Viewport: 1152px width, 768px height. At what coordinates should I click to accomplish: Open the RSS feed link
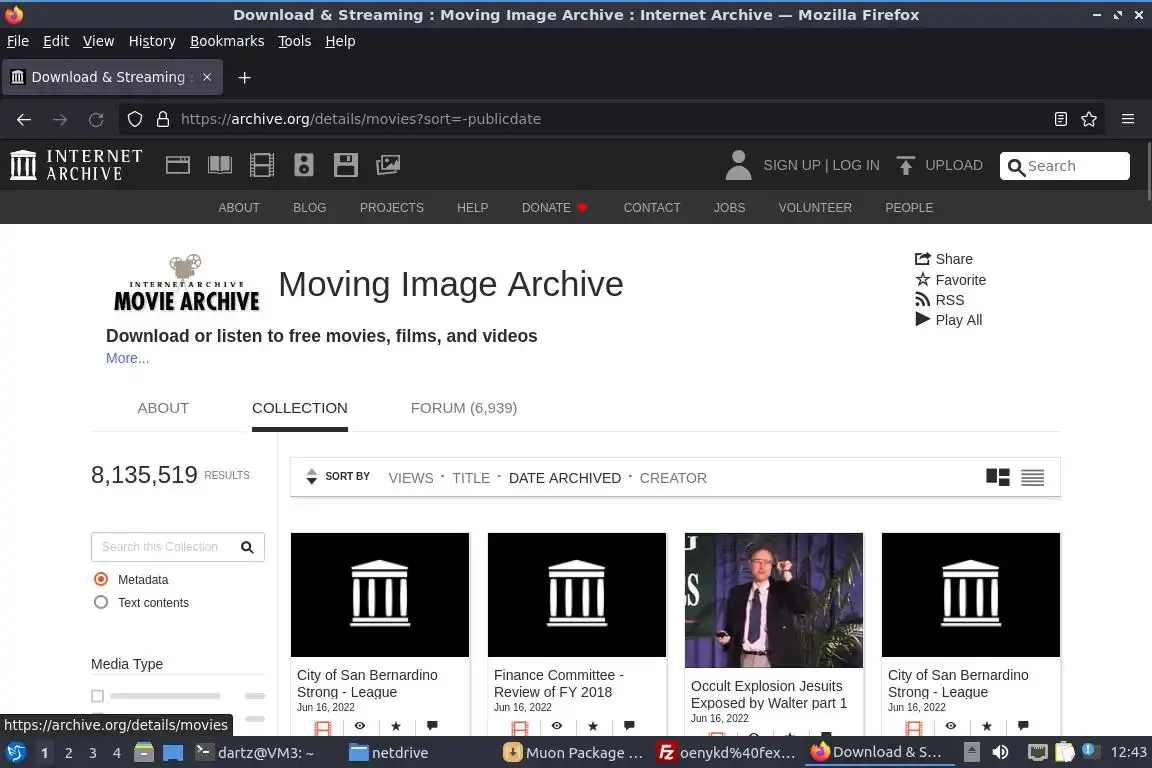(939, 300)
